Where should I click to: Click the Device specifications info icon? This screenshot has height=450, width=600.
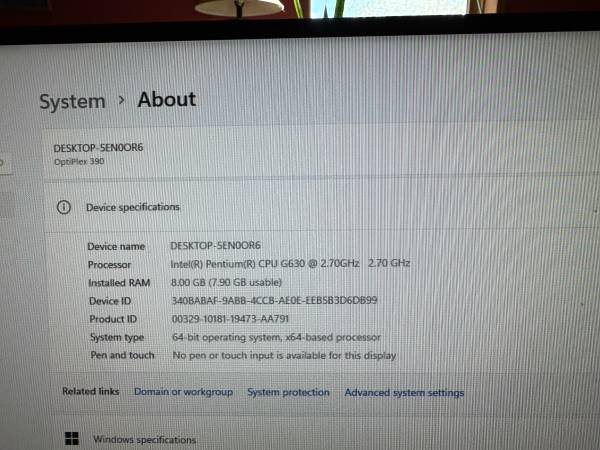coord(64,207)
